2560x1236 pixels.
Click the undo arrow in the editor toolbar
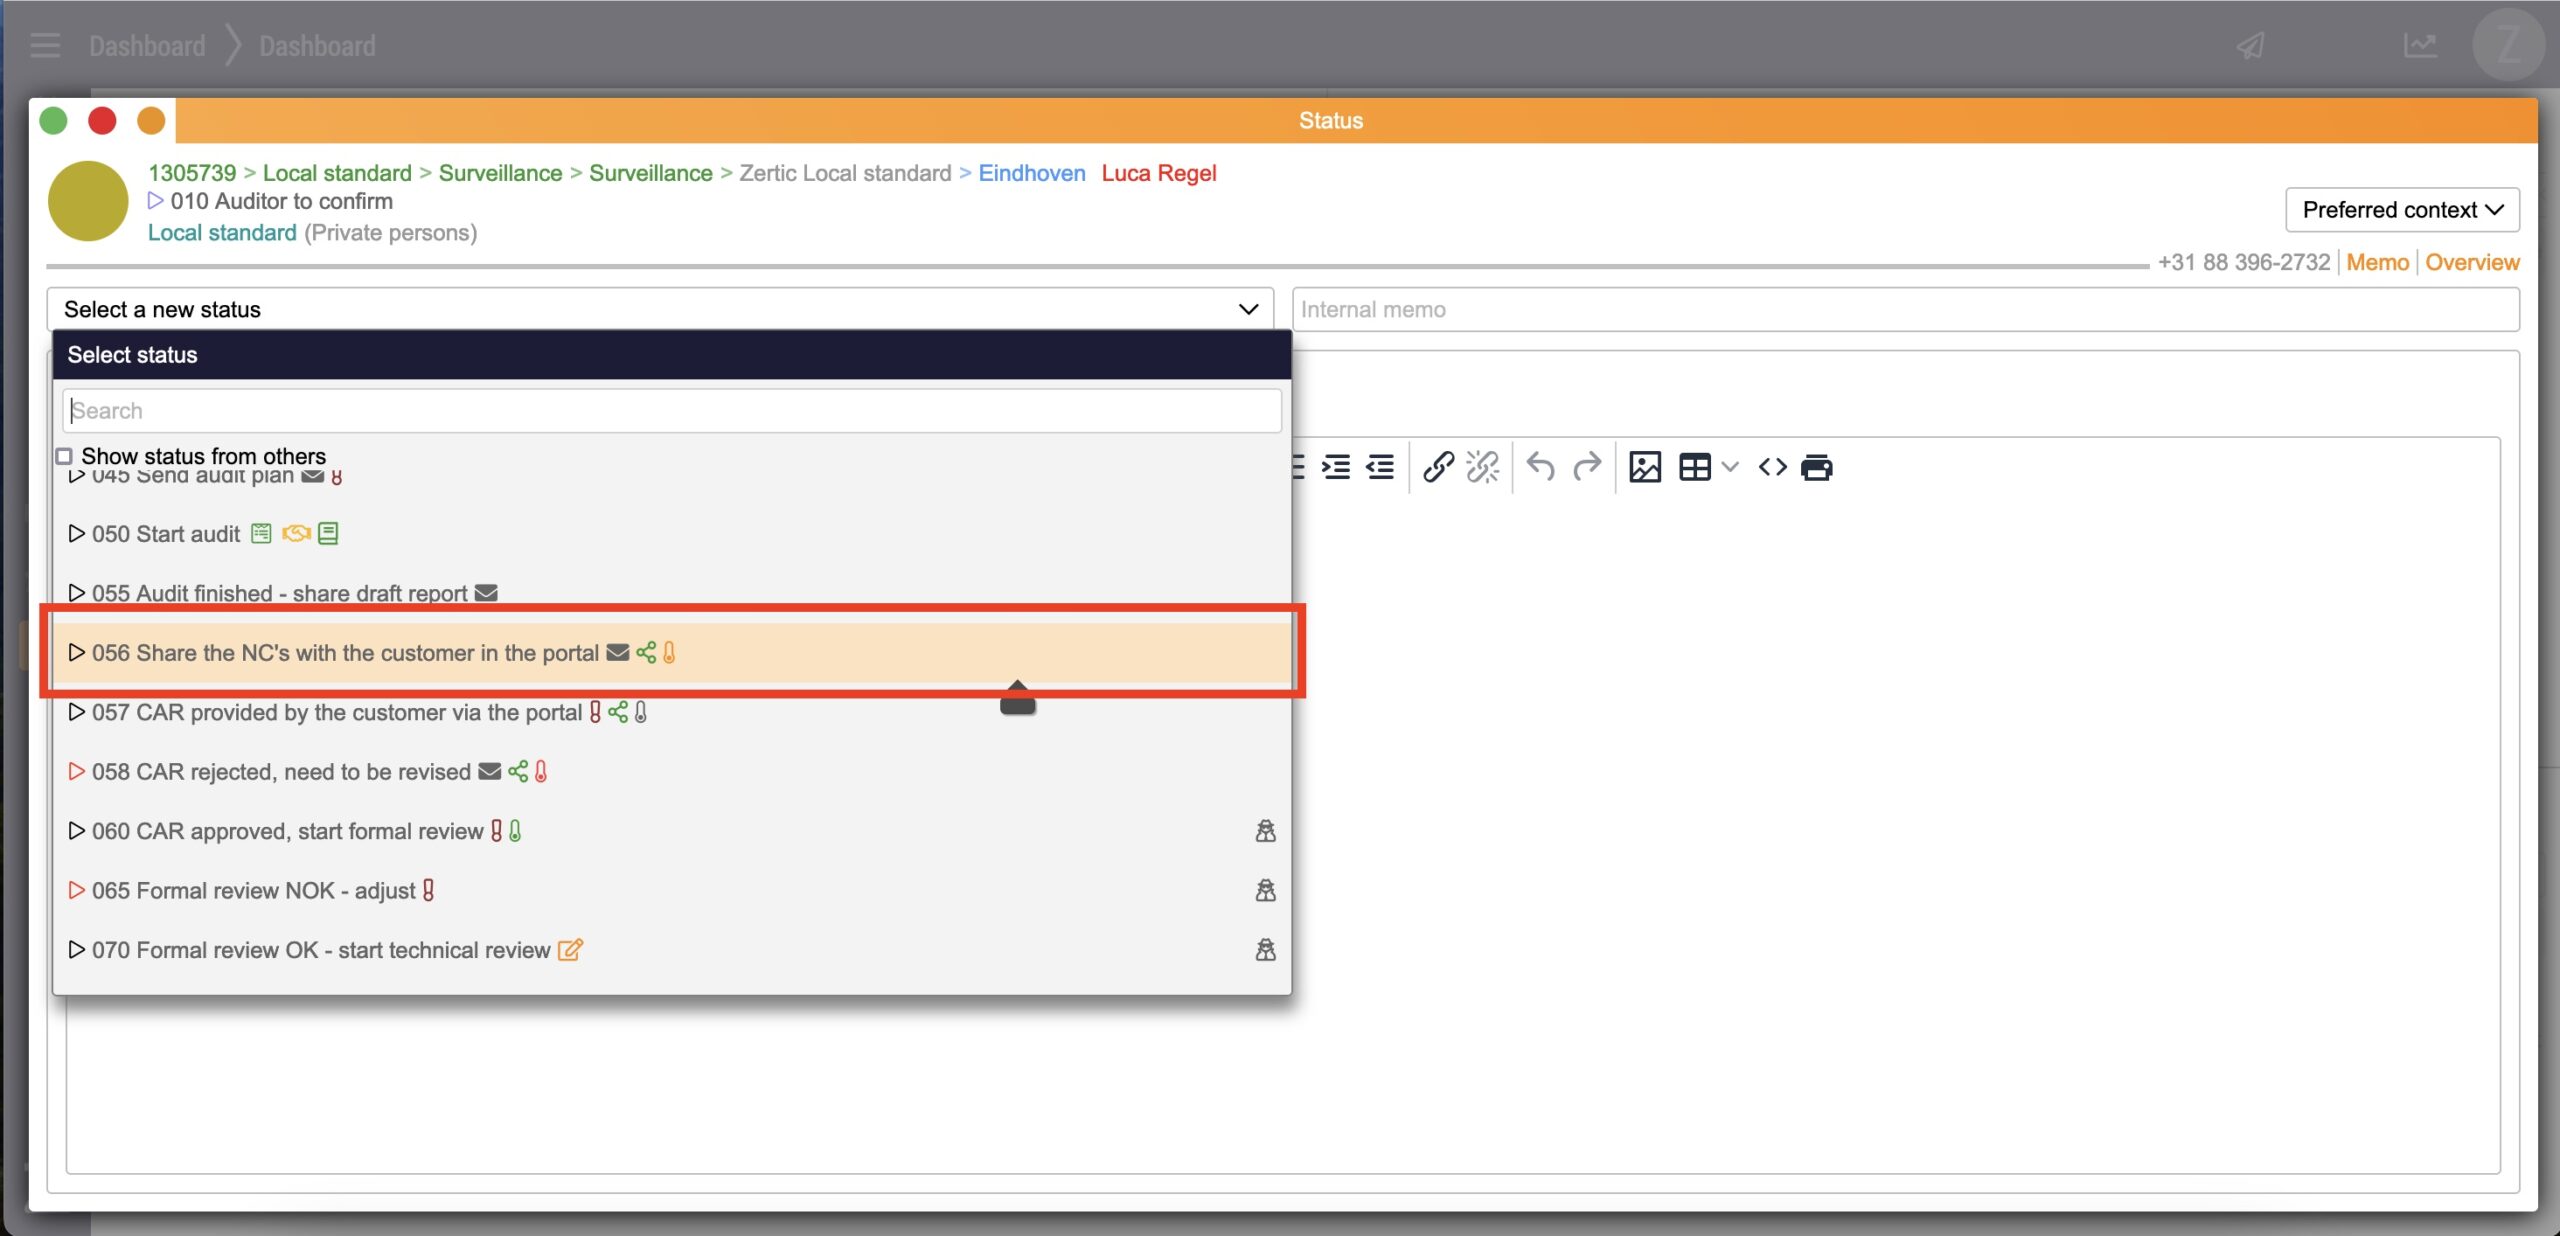point(1541,467)
